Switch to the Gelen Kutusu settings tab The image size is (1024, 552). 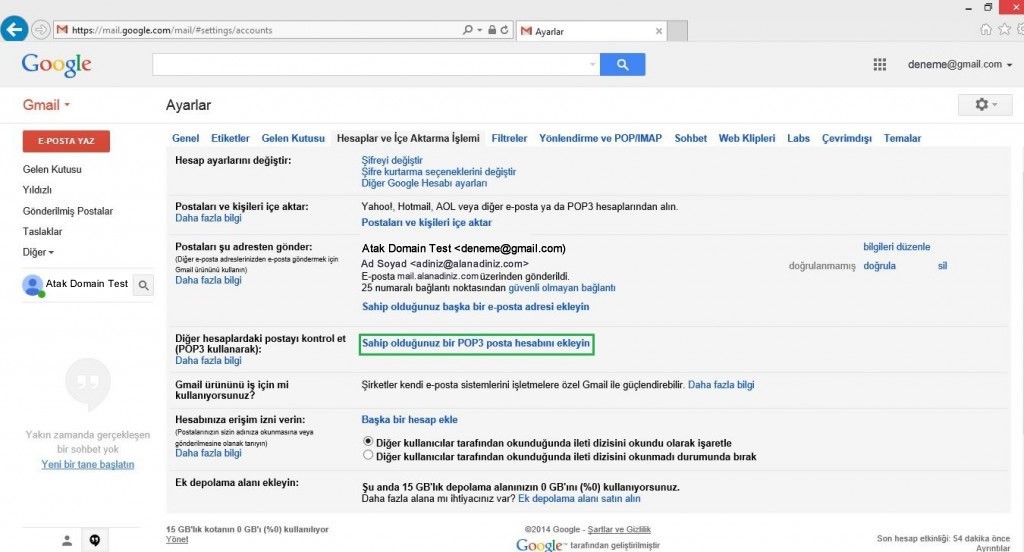pyautogui.click(x=293, y=138)
